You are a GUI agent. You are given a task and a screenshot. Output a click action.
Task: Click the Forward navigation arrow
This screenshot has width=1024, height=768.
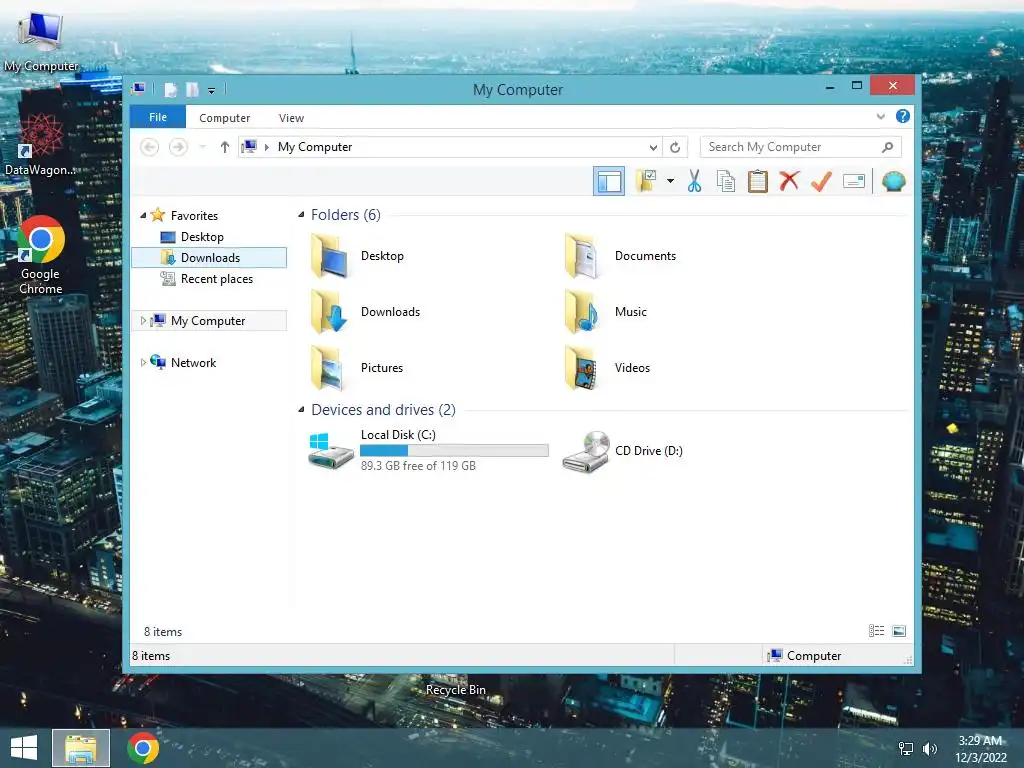(x=178, y=147)
